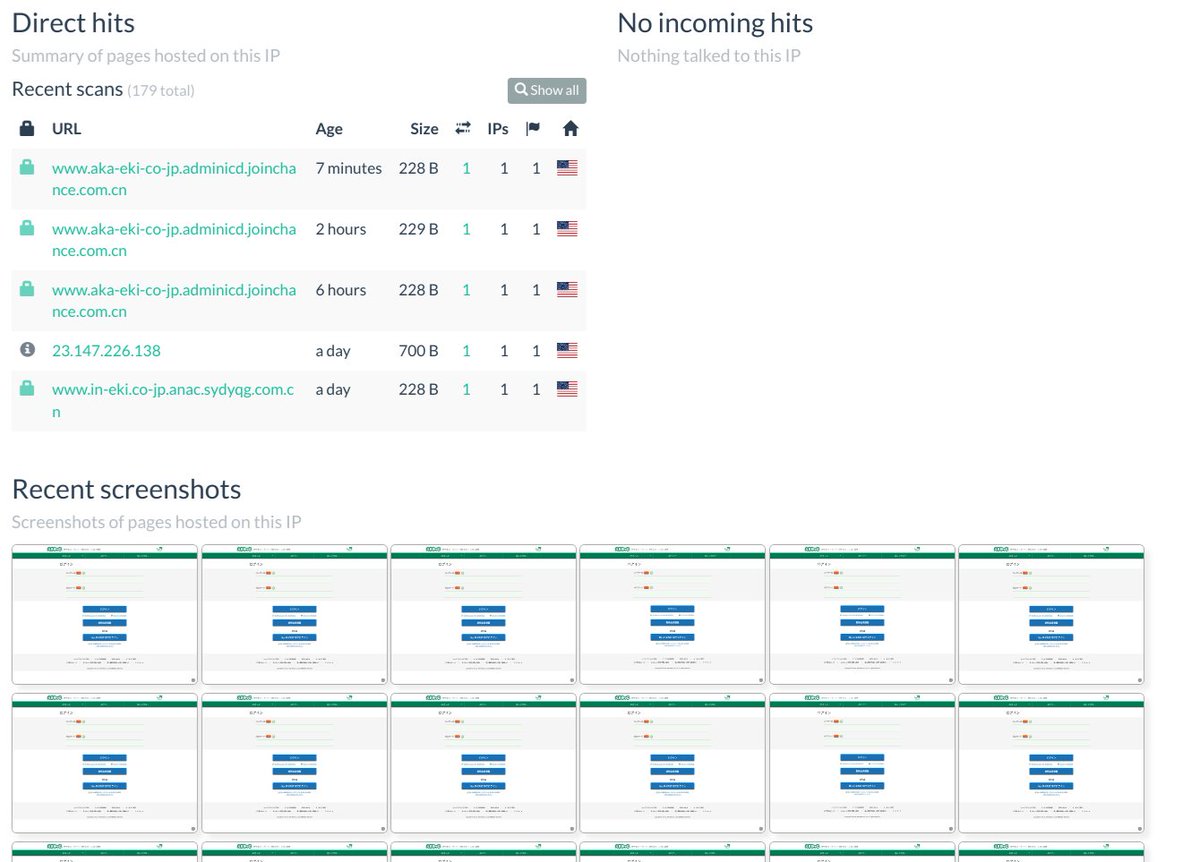1200x862 pixels.
Task: Click the '6 hours' age cell
Action: pos(341,290)
